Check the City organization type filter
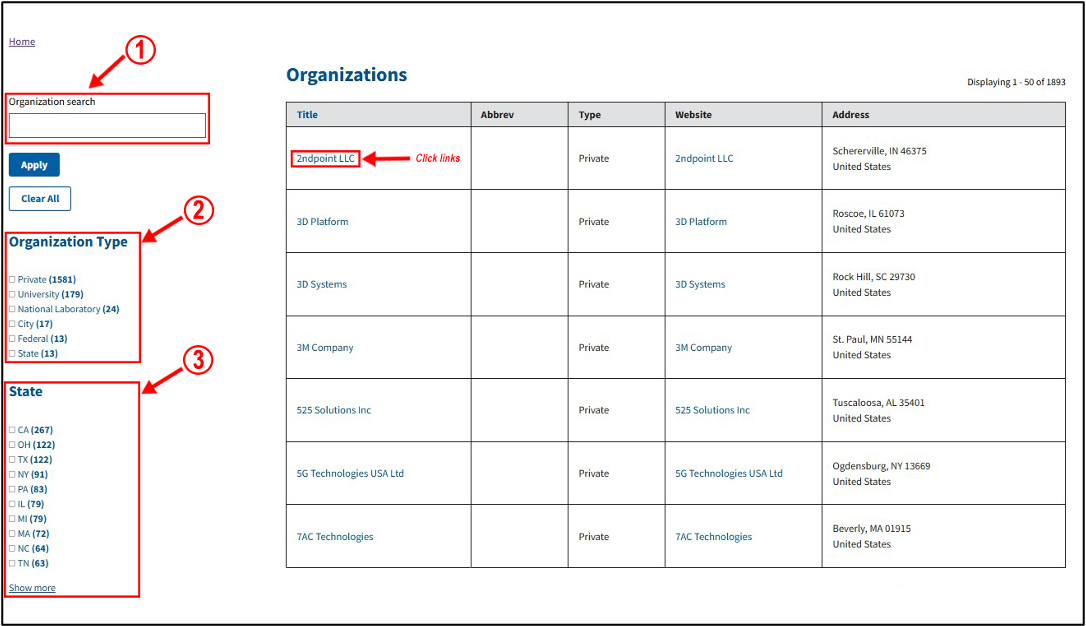Image resolution: width=1086 pixels, height=626 pixels. pos(12,324)
